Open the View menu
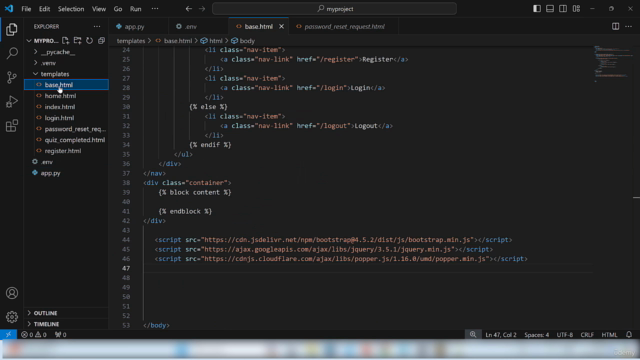Viewport: 640px width, 360px height. [99, 9]
